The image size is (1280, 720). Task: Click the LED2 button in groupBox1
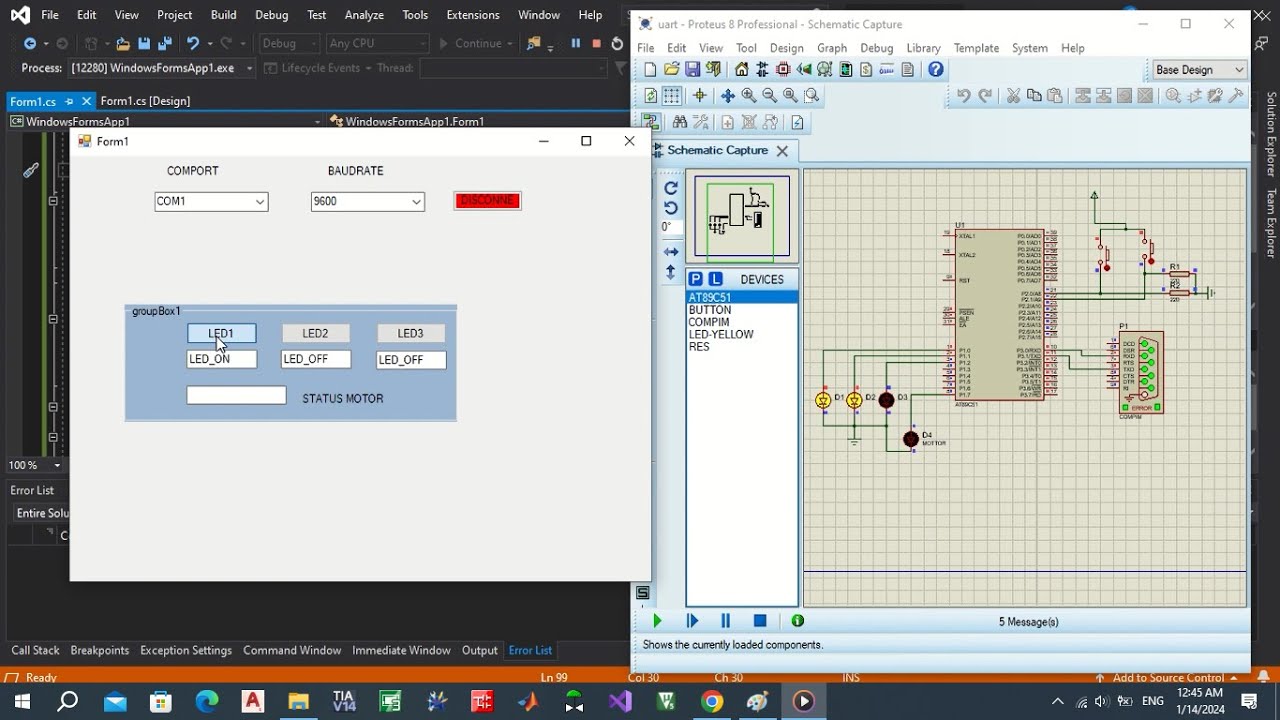(x=315, y=334)
